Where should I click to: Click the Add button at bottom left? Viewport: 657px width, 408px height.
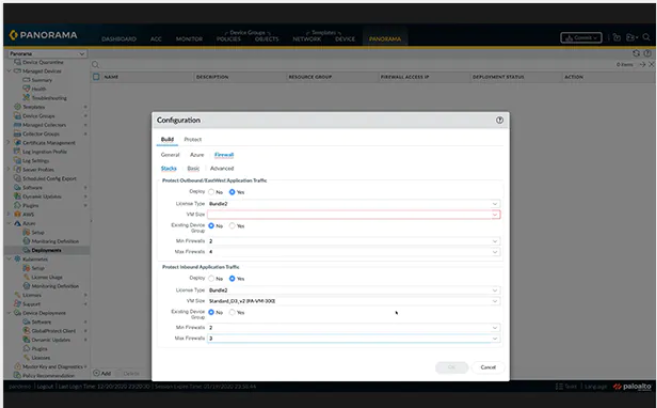click(x=104, y=372)
